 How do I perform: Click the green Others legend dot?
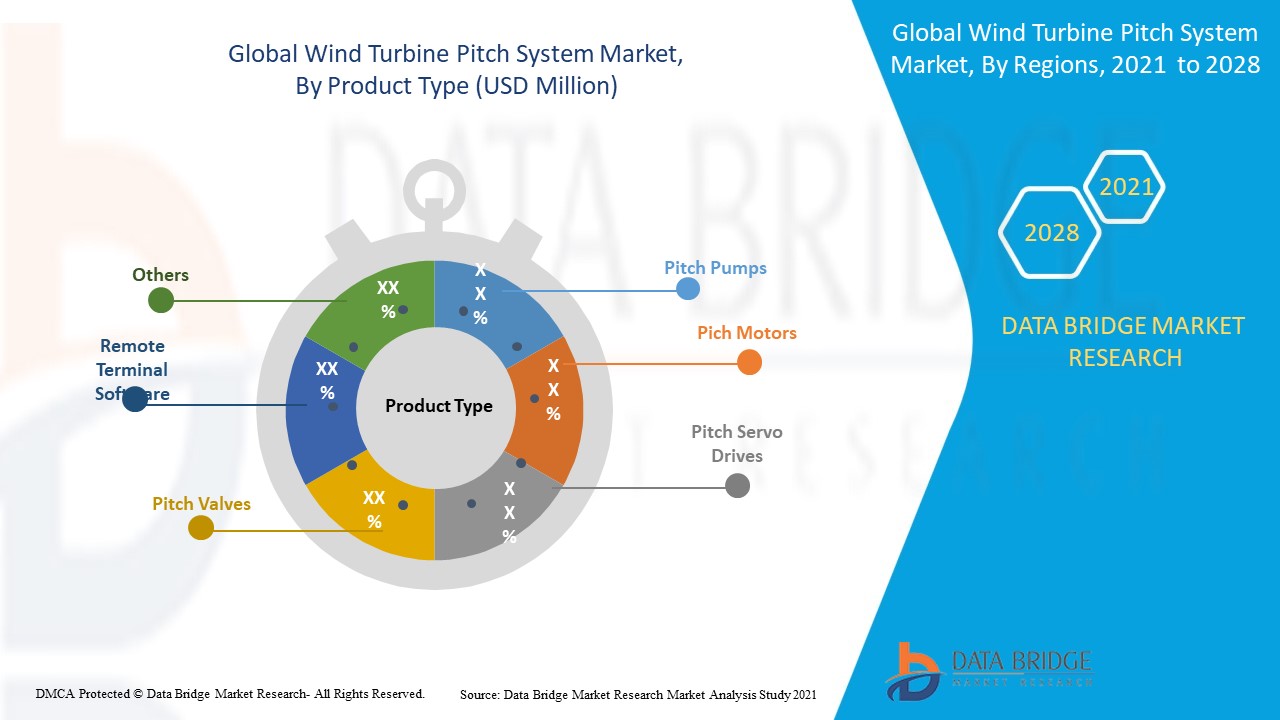tap(161, 300)
